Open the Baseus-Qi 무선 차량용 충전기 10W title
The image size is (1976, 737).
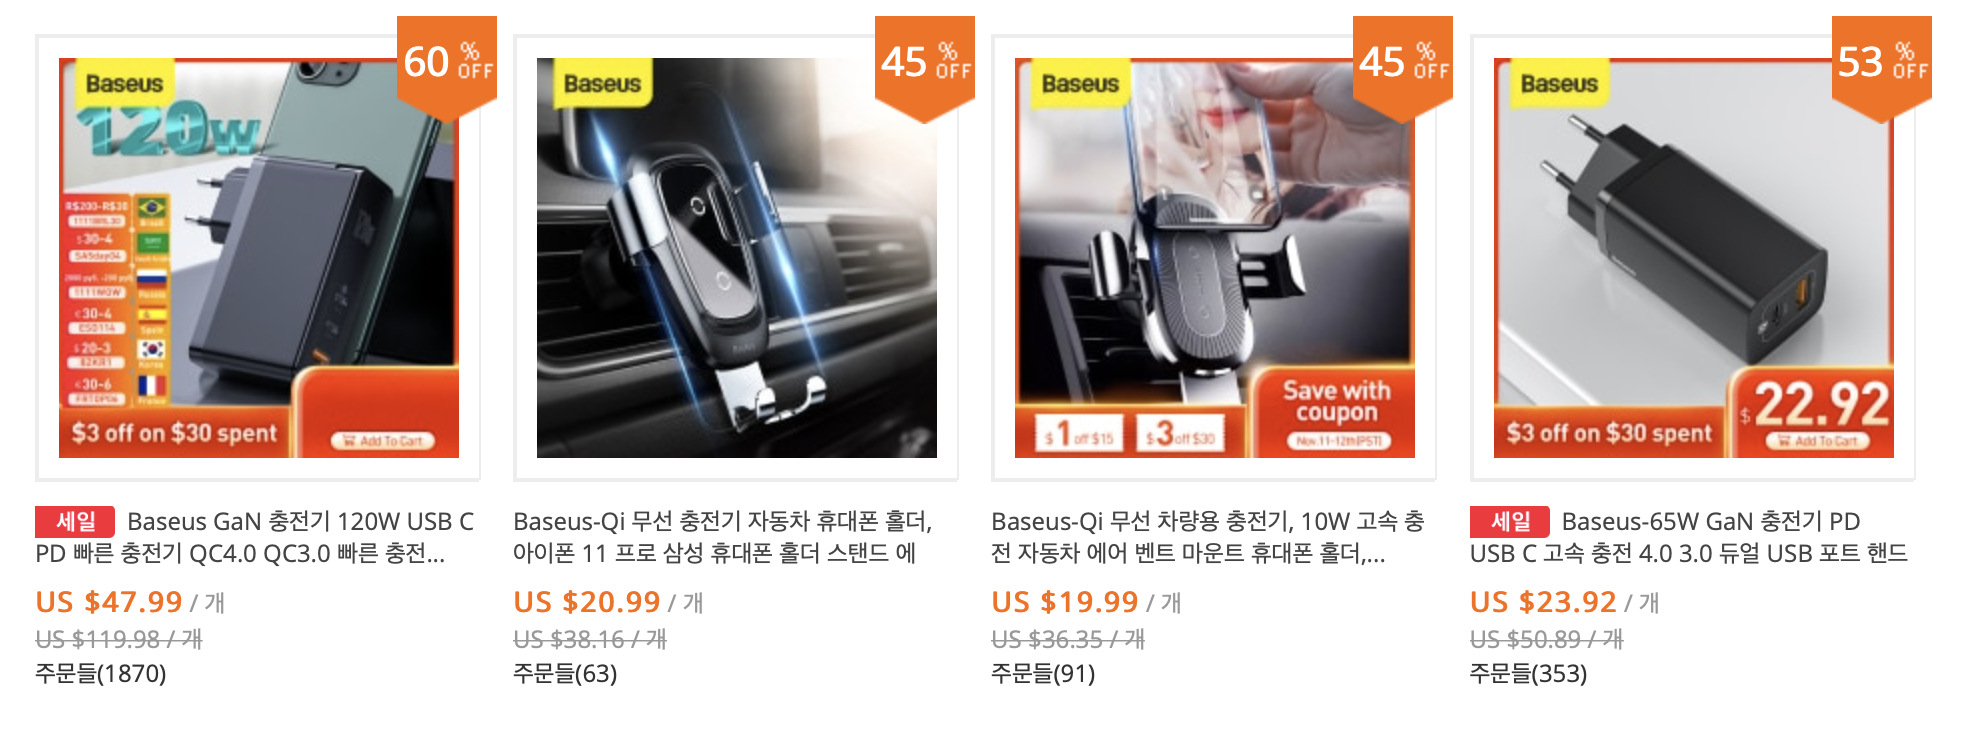[1208, 537]
